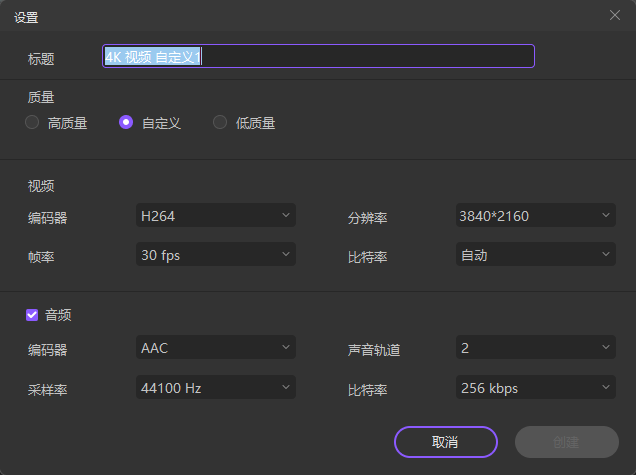Click the 标题 text input field

click(318, 56)
